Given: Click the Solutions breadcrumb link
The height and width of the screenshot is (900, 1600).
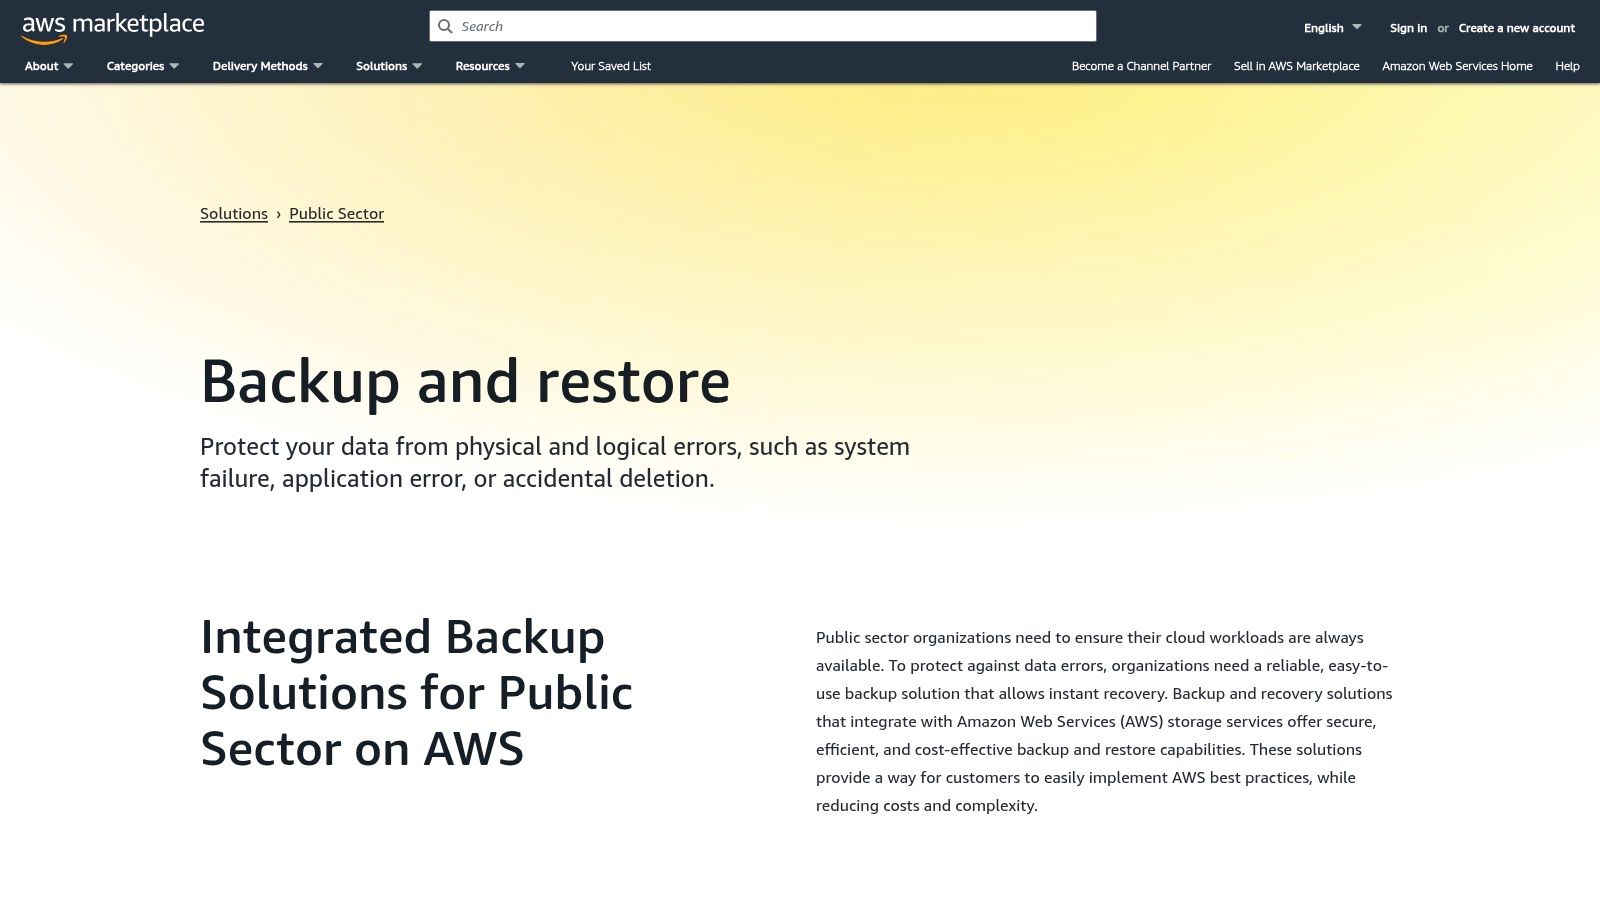Looking at the screenshot, I should pos(234,214).
